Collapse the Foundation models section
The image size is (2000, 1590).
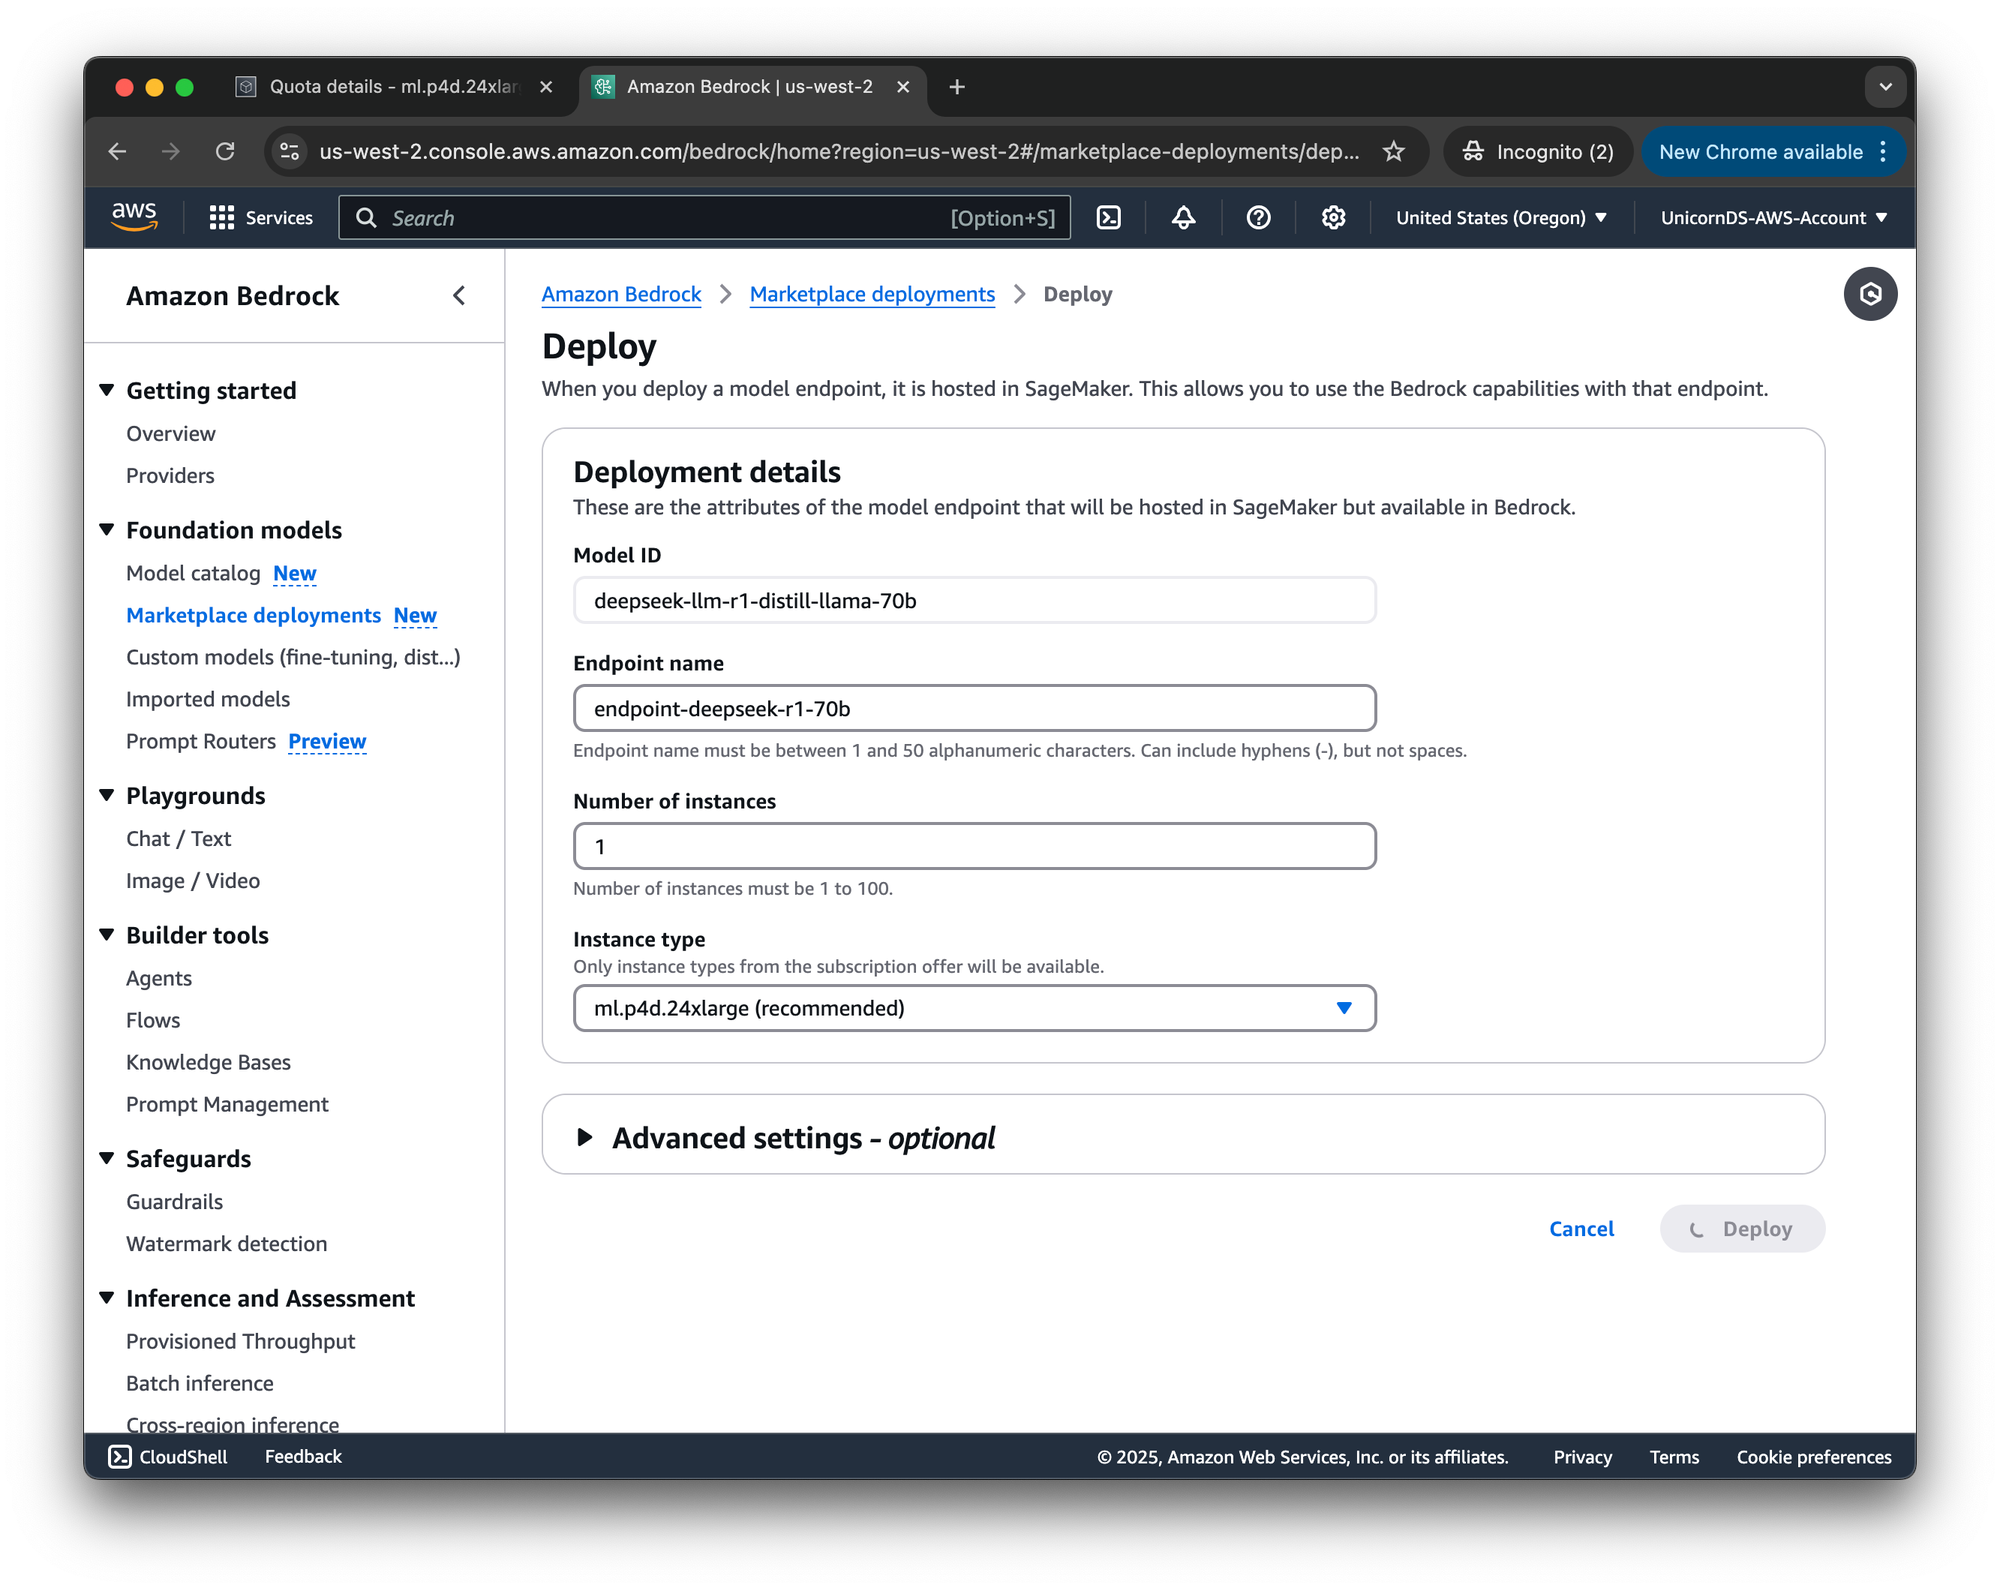[107, 530]
